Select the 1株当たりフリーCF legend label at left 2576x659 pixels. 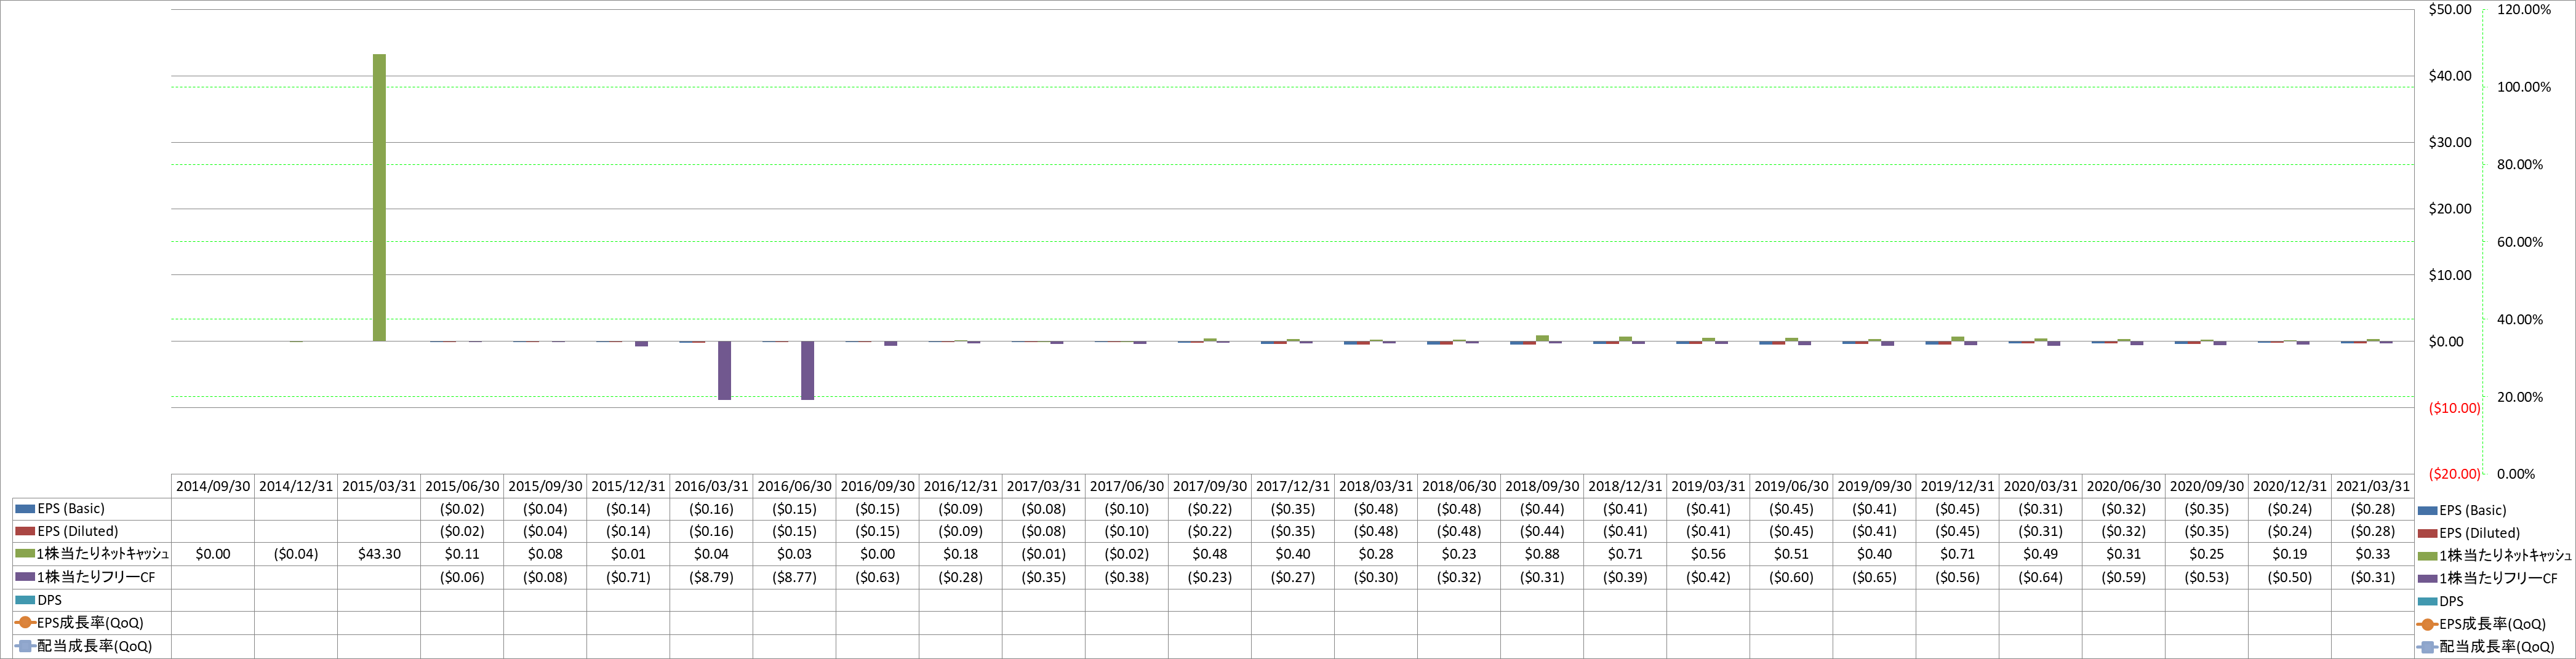pos(96,577)
